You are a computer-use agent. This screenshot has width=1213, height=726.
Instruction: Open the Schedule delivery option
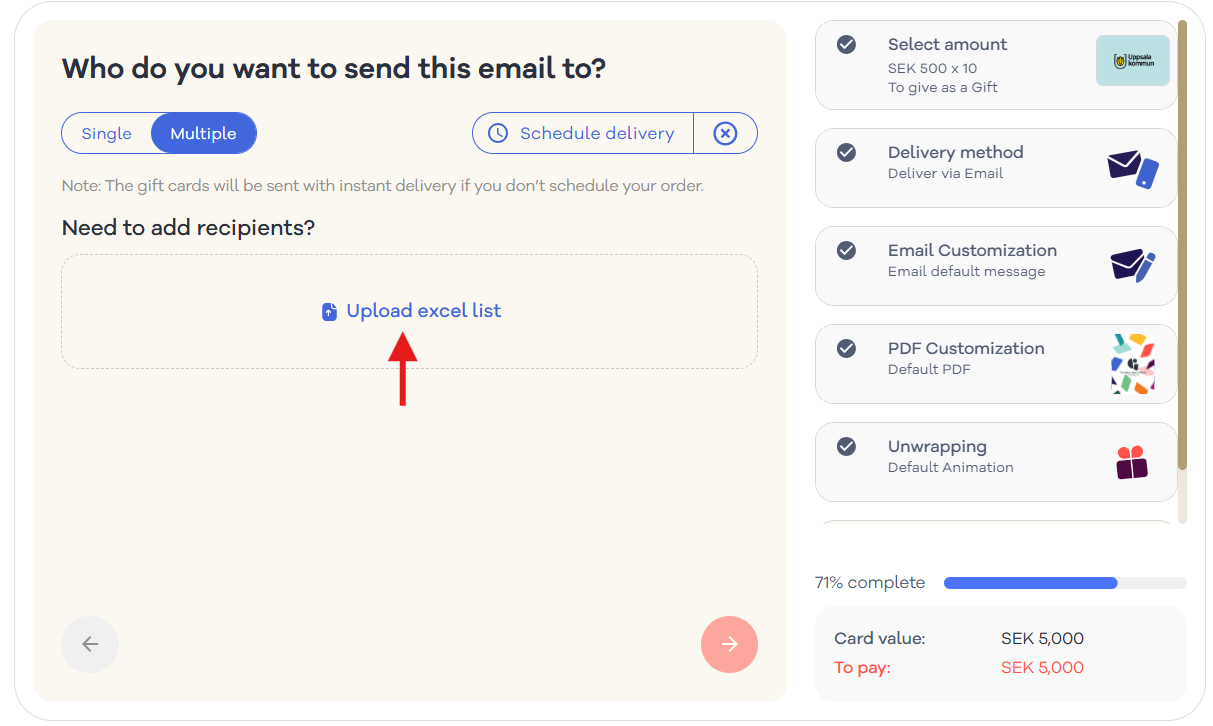tap(583, 133)
